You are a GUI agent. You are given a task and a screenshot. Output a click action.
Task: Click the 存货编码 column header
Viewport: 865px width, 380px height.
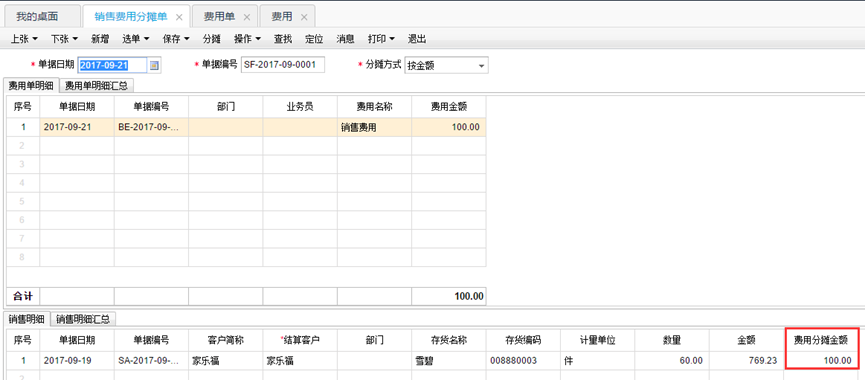point(524,340)
